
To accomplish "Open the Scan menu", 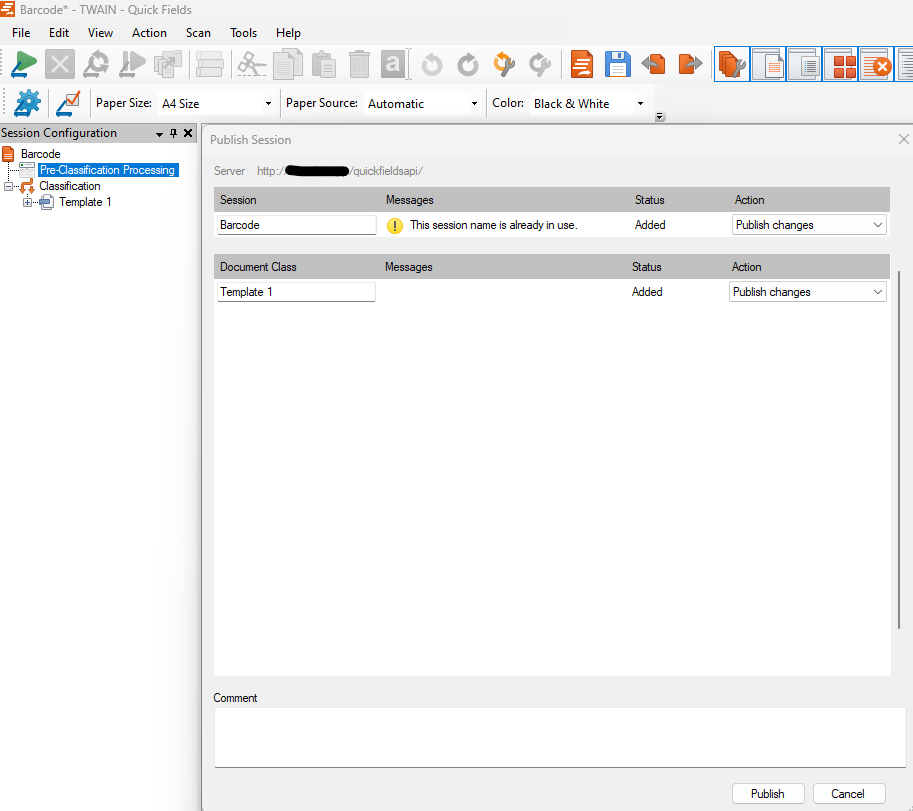I will click(198, 33).
